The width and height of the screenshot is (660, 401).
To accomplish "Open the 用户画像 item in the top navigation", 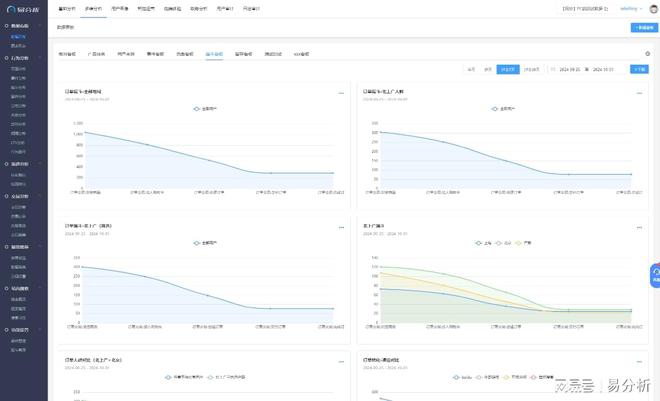I will pos(120,8).
